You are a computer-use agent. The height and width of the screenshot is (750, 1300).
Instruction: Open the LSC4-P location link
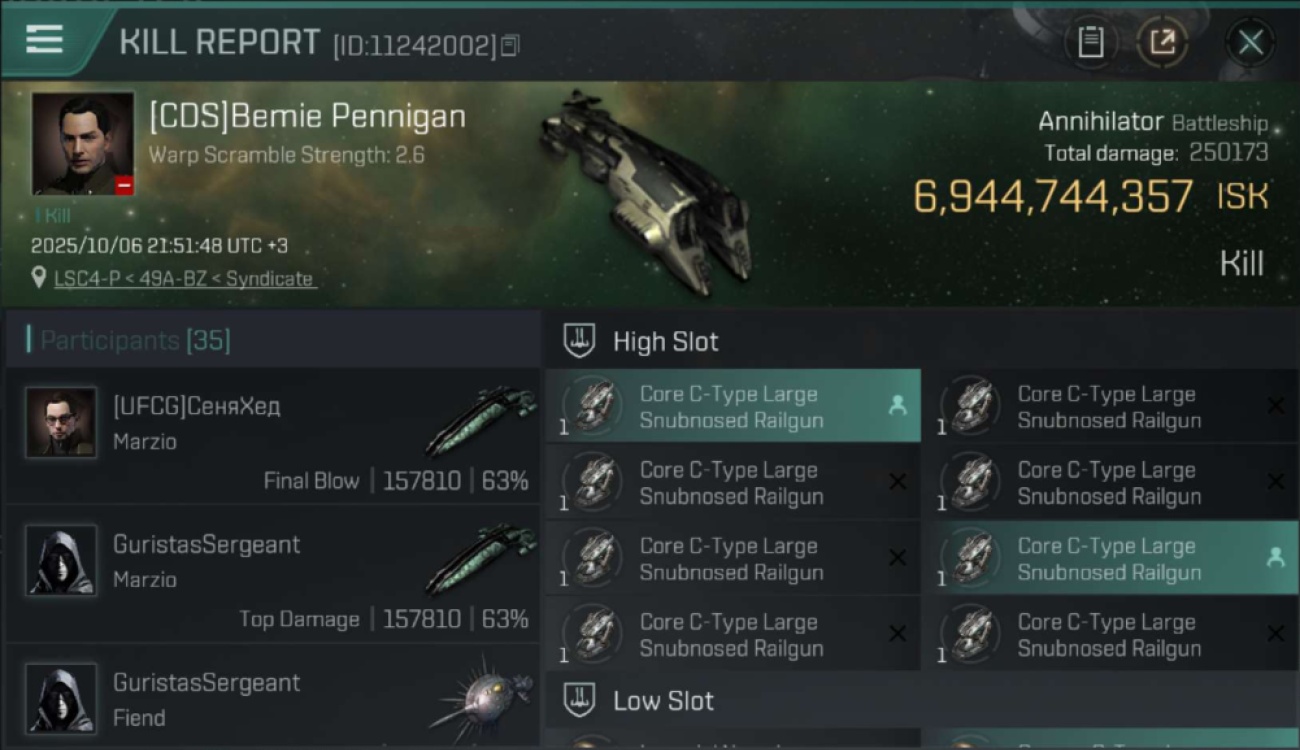point(184,279)
